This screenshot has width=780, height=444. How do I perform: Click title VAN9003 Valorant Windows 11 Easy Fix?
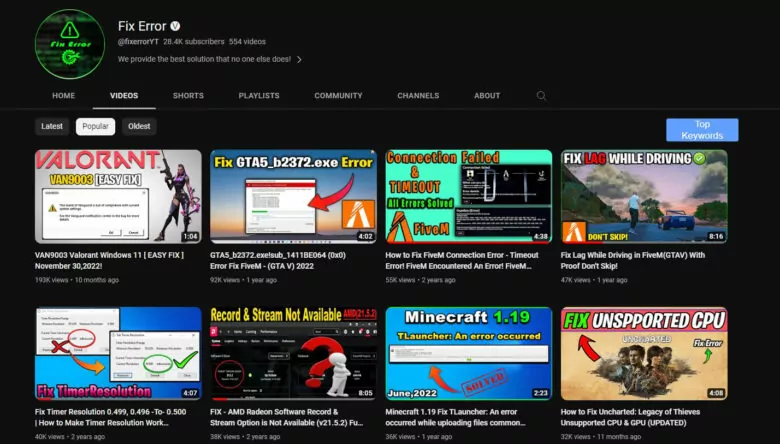[109, 261]
